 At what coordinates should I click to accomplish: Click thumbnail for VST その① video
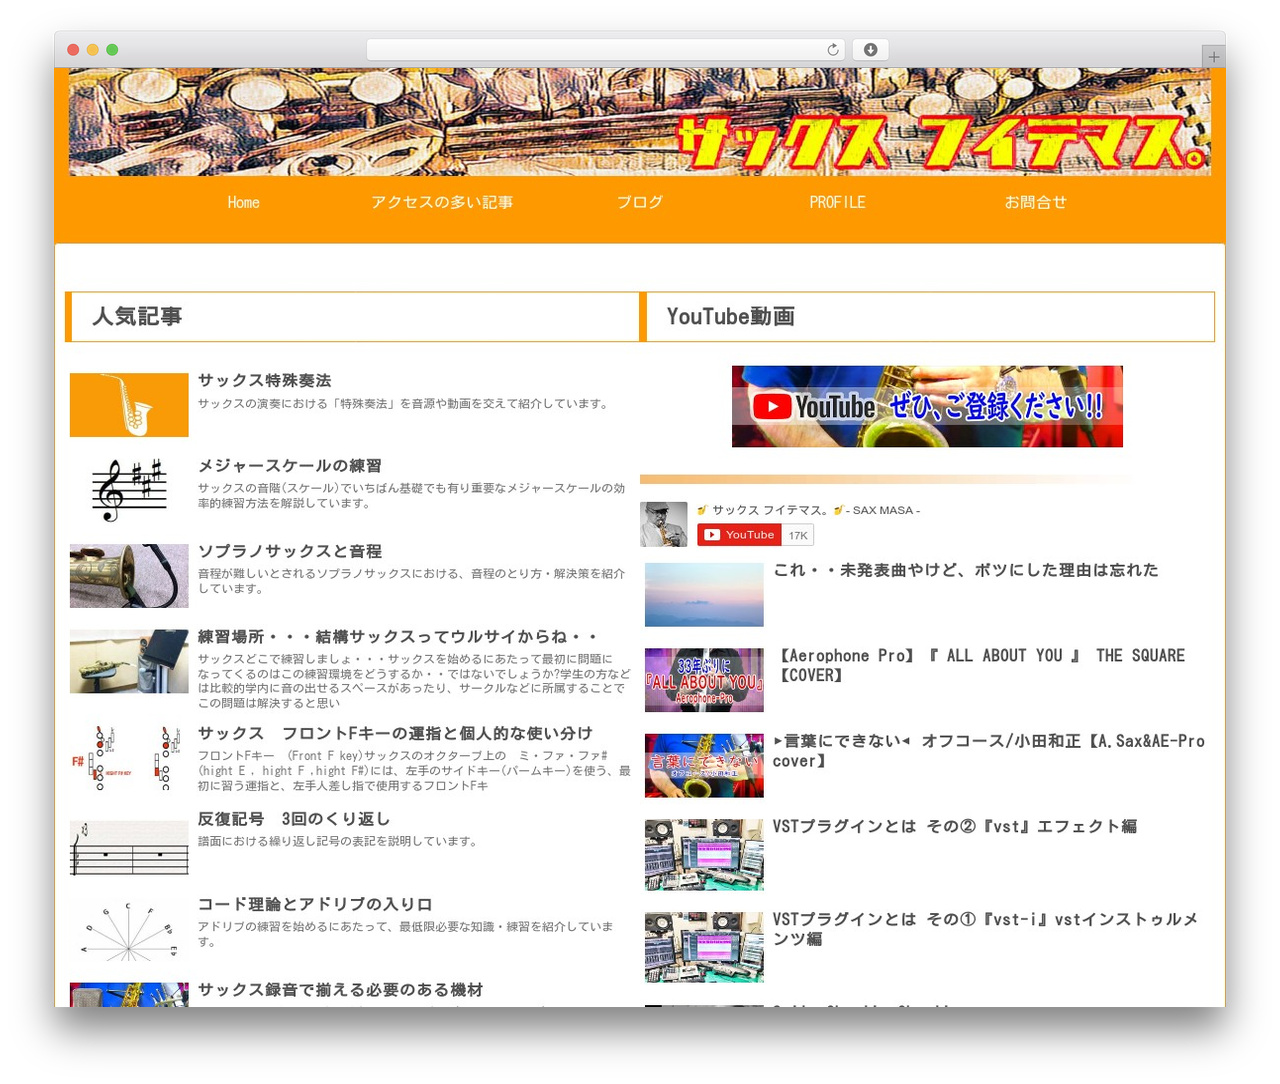(704, 947)
